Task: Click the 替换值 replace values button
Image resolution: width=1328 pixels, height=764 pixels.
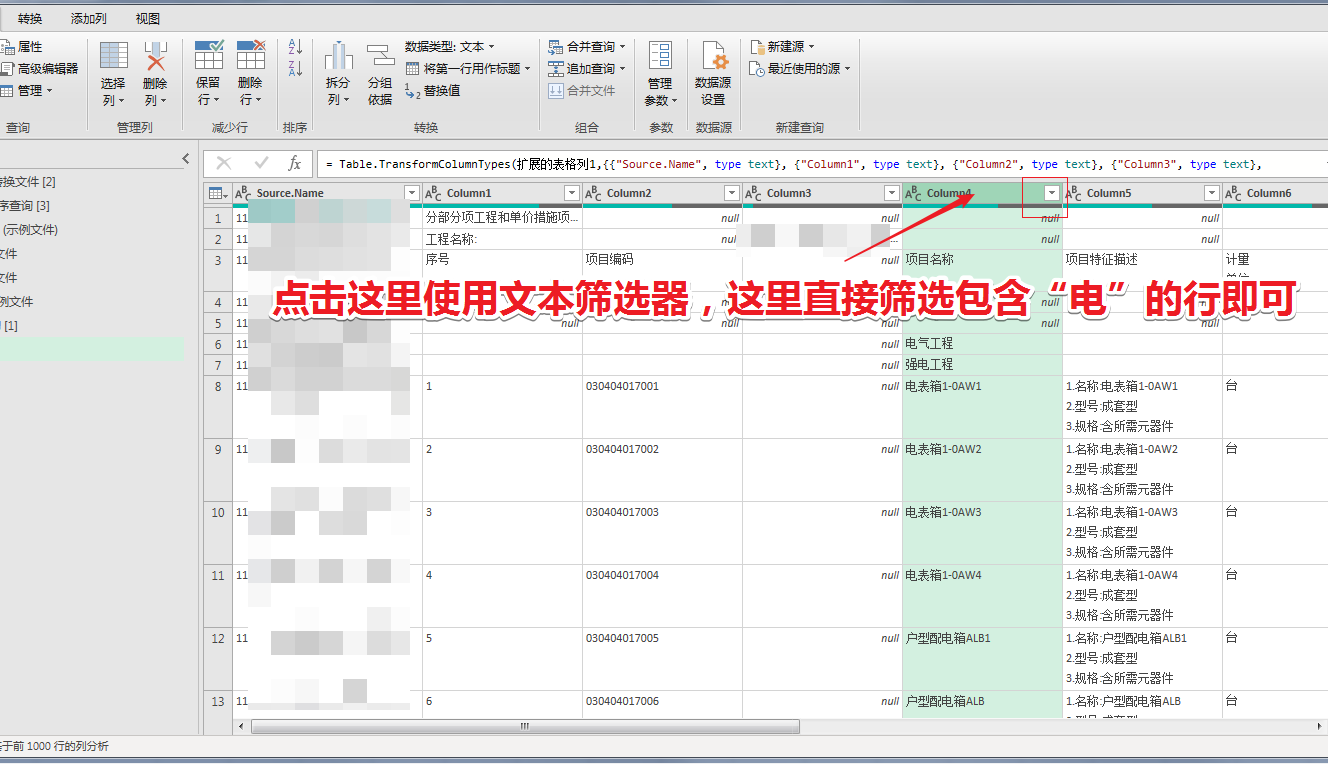Action: (433, 91)
